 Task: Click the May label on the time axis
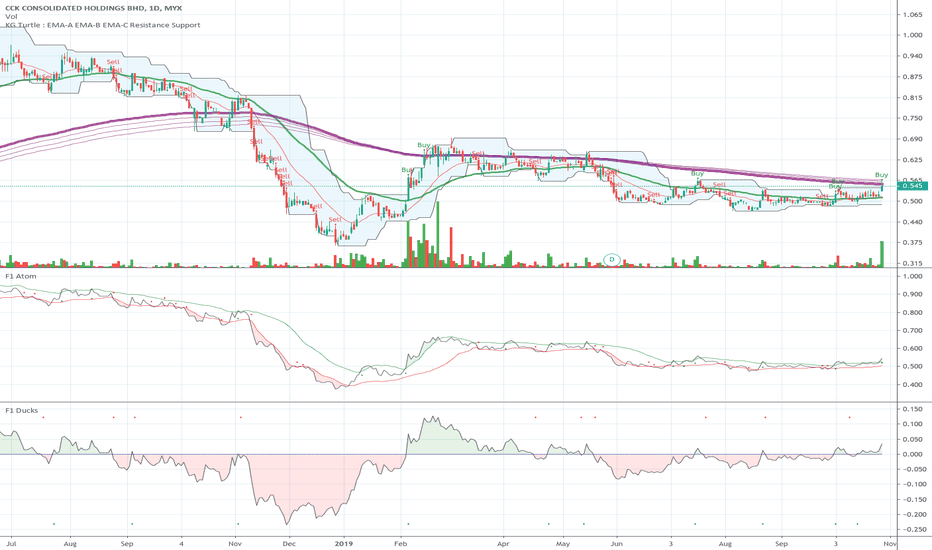(563, 543)
